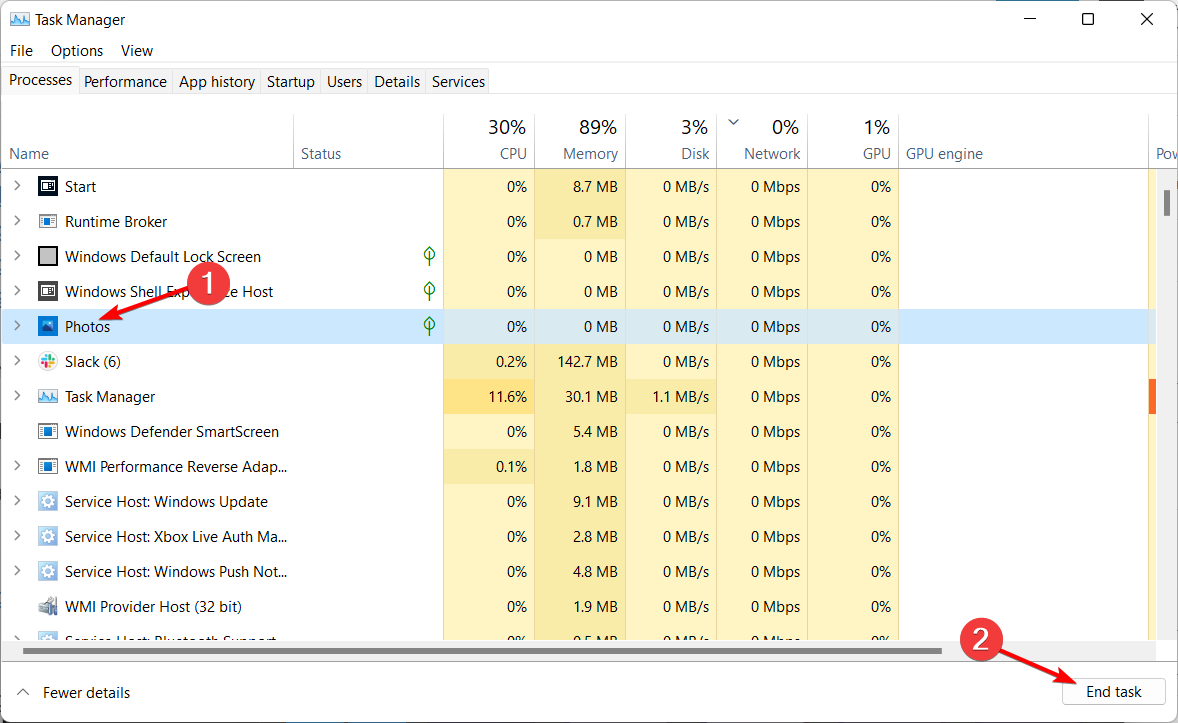Viewport: 1178px width, 723px height.
Task: Click the Windows Defender SmartScreen icon
Action: pos(47,431)
